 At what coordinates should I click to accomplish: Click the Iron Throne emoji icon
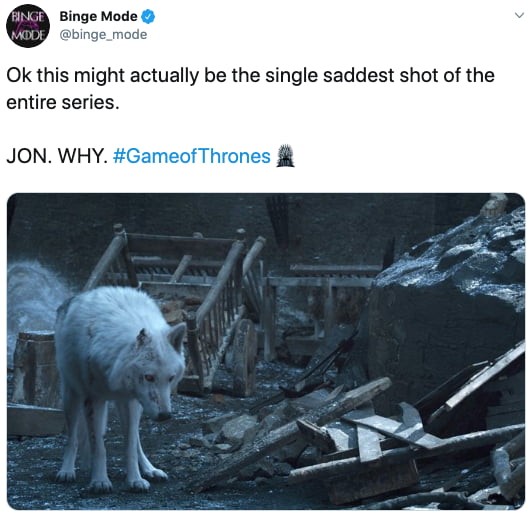coord(285,156)
